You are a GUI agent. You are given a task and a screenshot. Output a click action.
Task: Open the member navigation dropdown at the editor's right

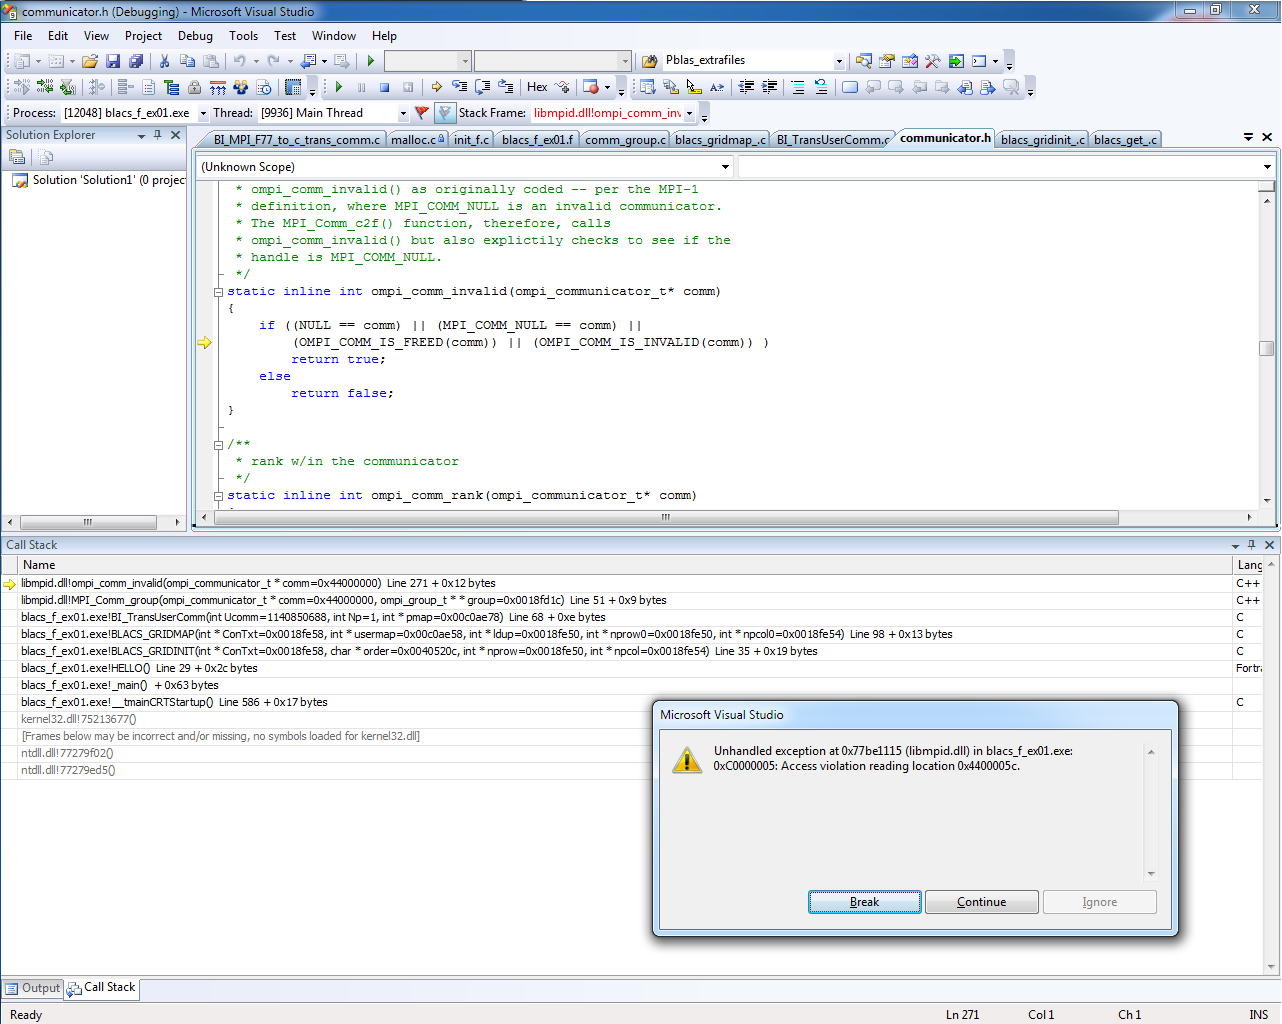pyautogui.click(x=1267, y=167)
